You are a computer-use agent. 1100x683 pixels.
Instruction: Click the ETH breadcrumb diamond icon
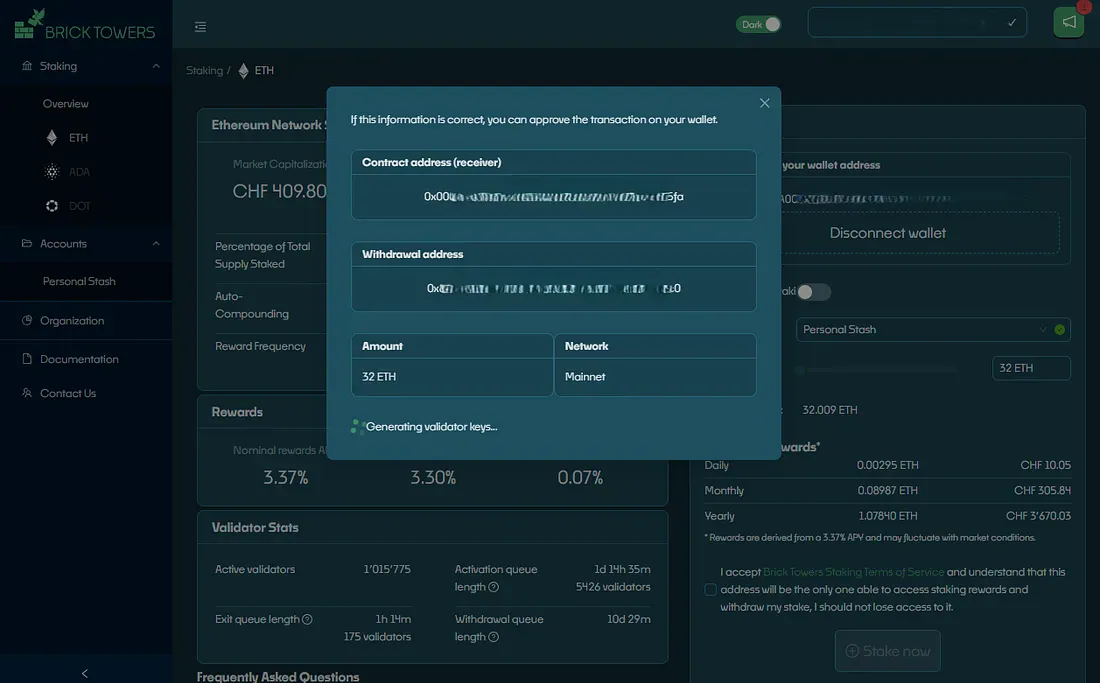pyautogui.click(x=243, y=71)
